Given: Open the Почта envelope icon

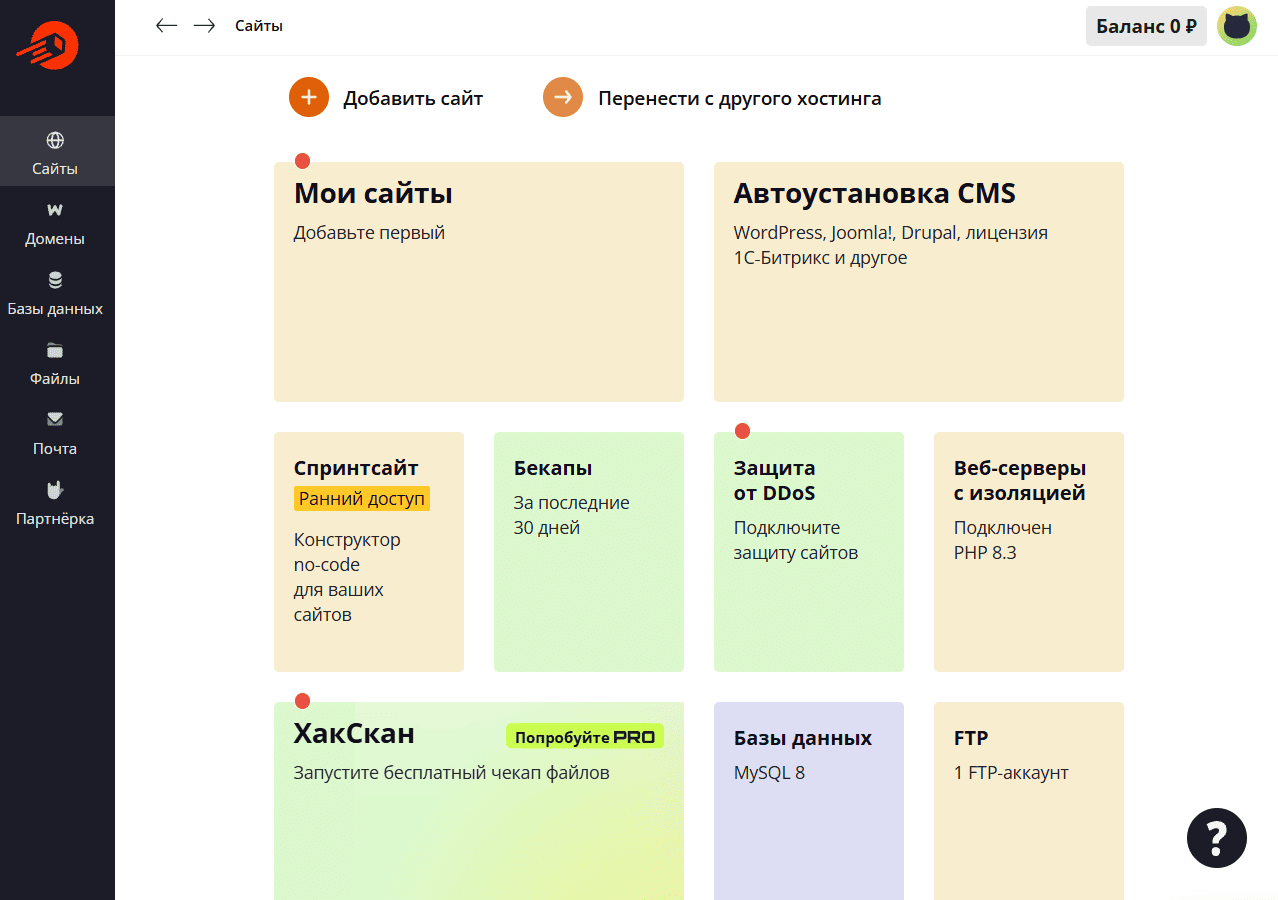Looking at the screenshot, I should click(x=55, y=419).
